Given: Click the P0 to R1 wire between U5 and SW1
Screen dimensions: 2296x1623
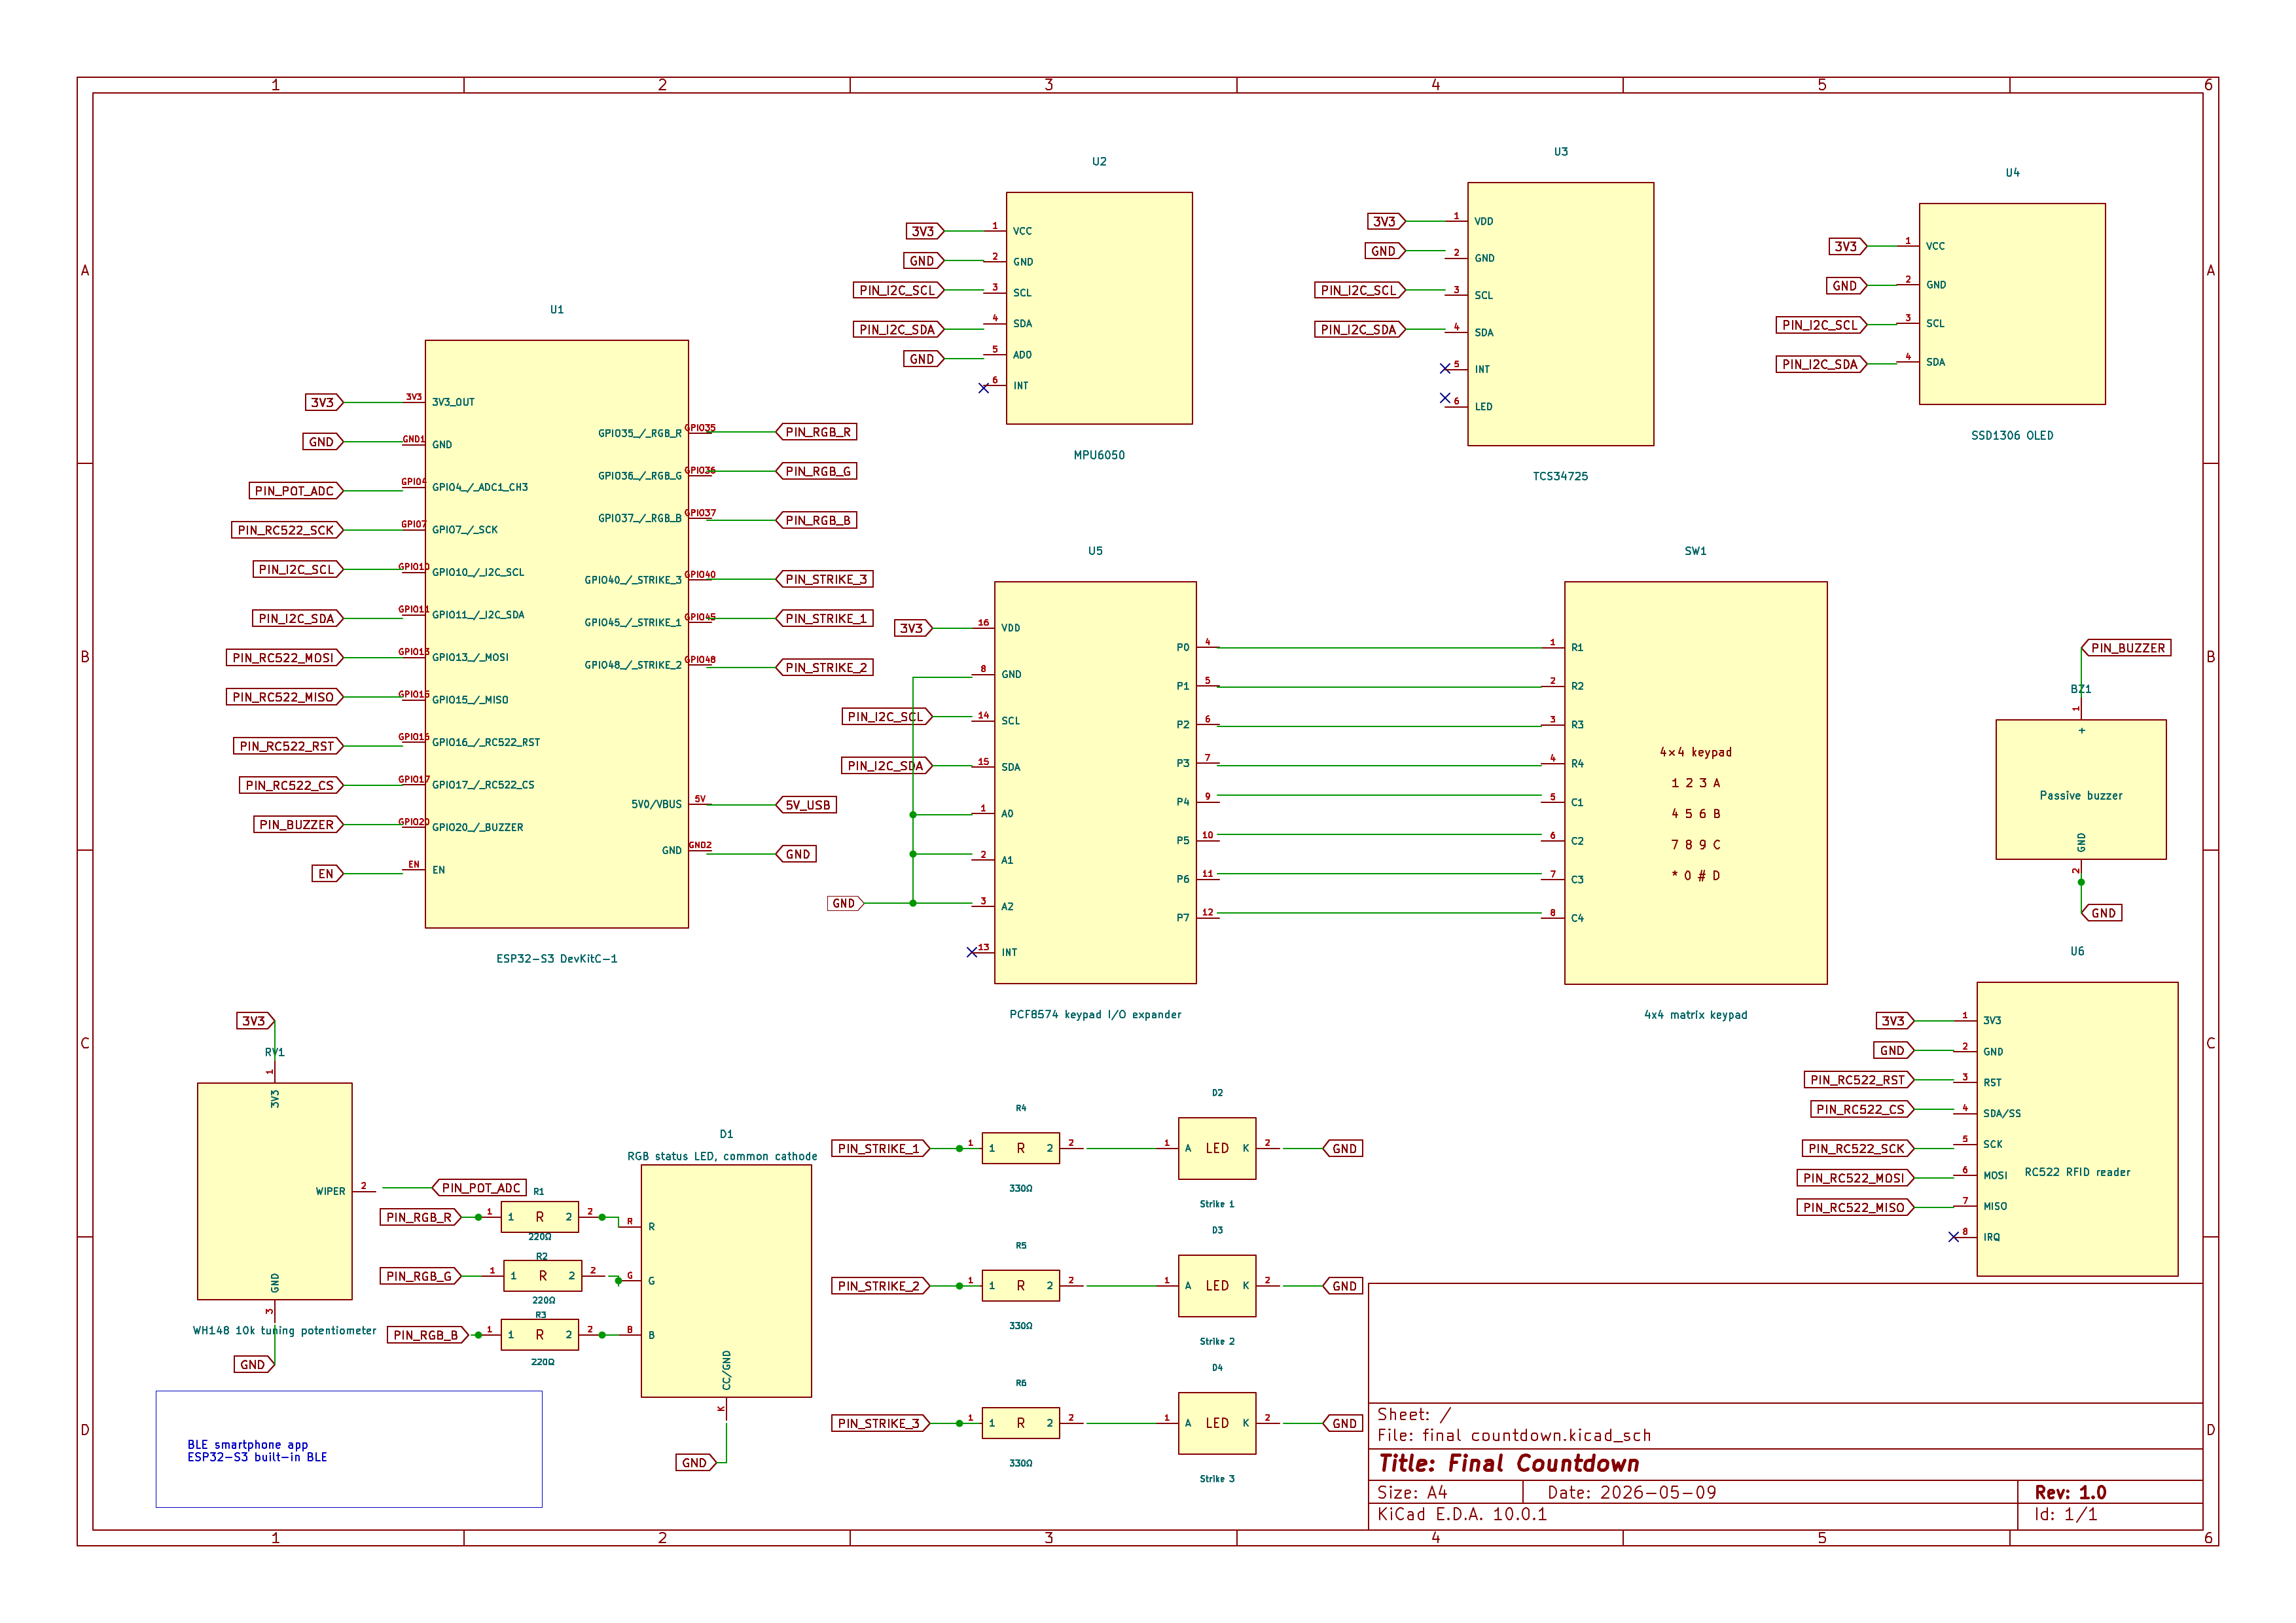Looking at the screenshot, I should [x=1380, y=648].
